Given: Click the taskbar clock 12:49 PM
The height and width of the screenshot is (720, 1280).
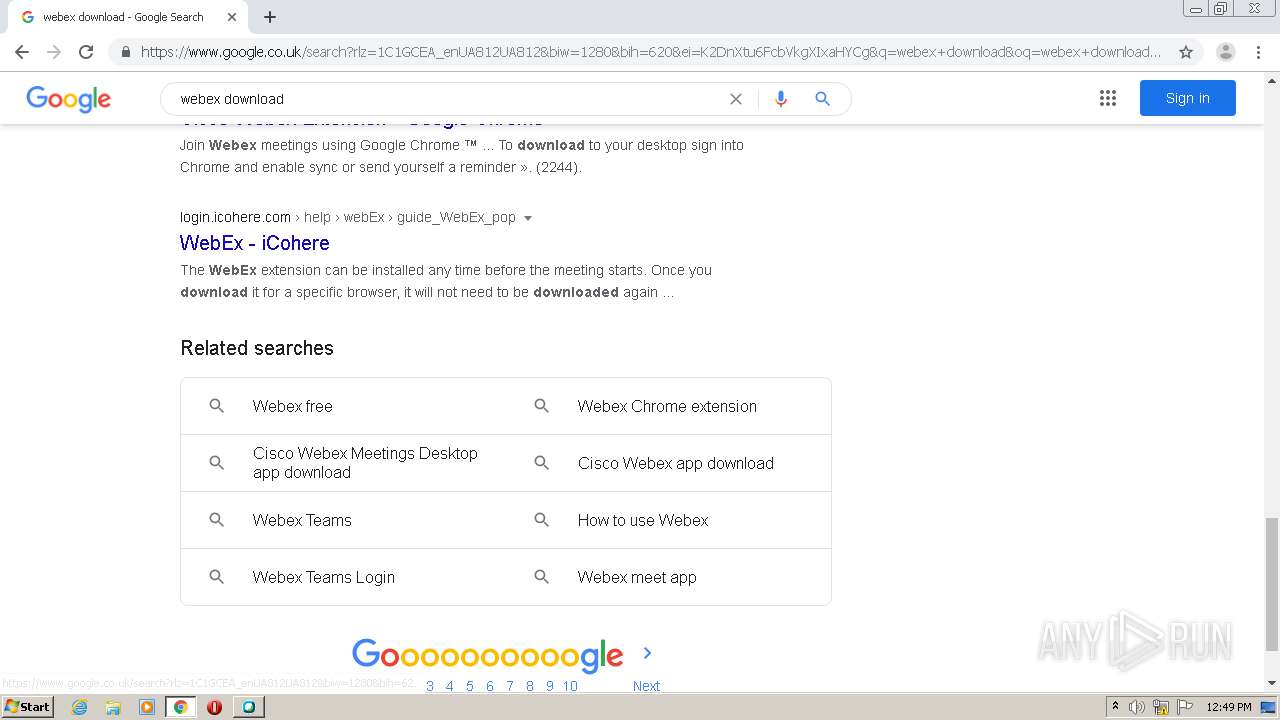Looking at the screenshot, I should [x=1229, y=707].
